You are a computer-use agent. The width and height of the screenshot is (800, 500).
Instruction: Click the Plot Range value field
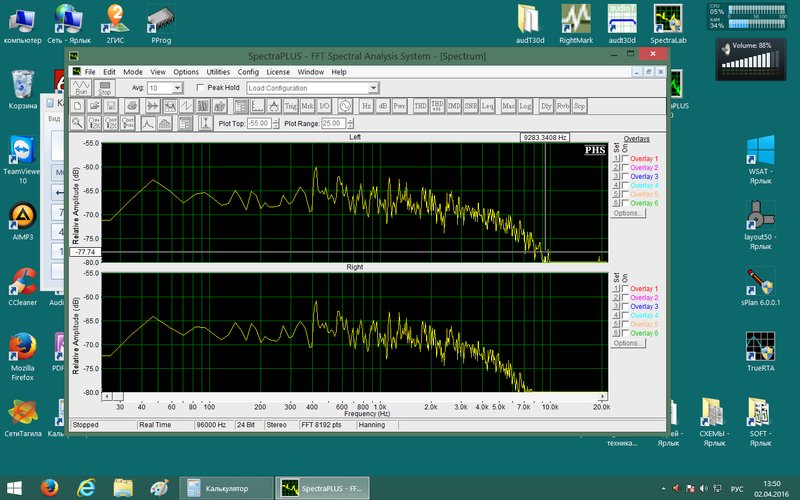point(334,123)
